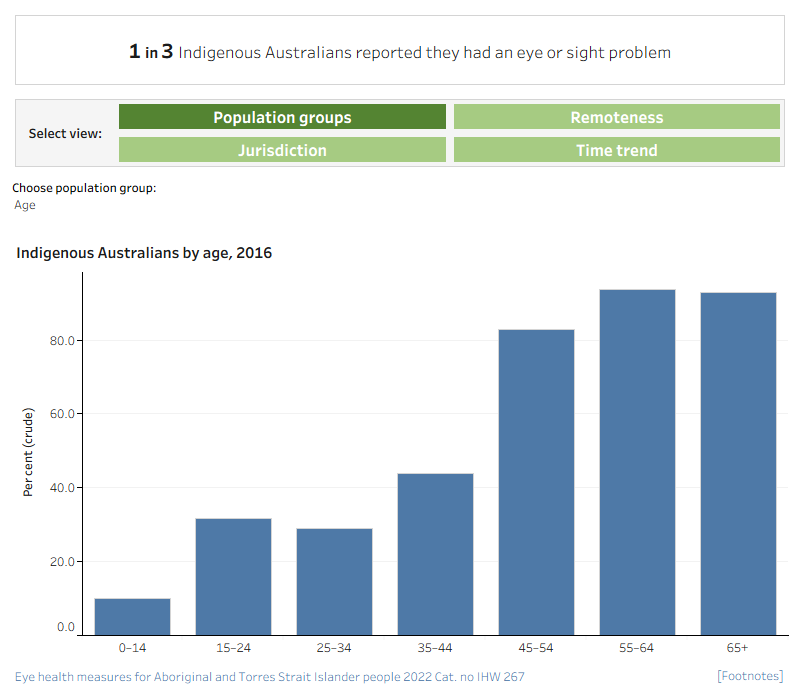Open the Age population group dropdown

pyautogui.click(x=24, y=205)
